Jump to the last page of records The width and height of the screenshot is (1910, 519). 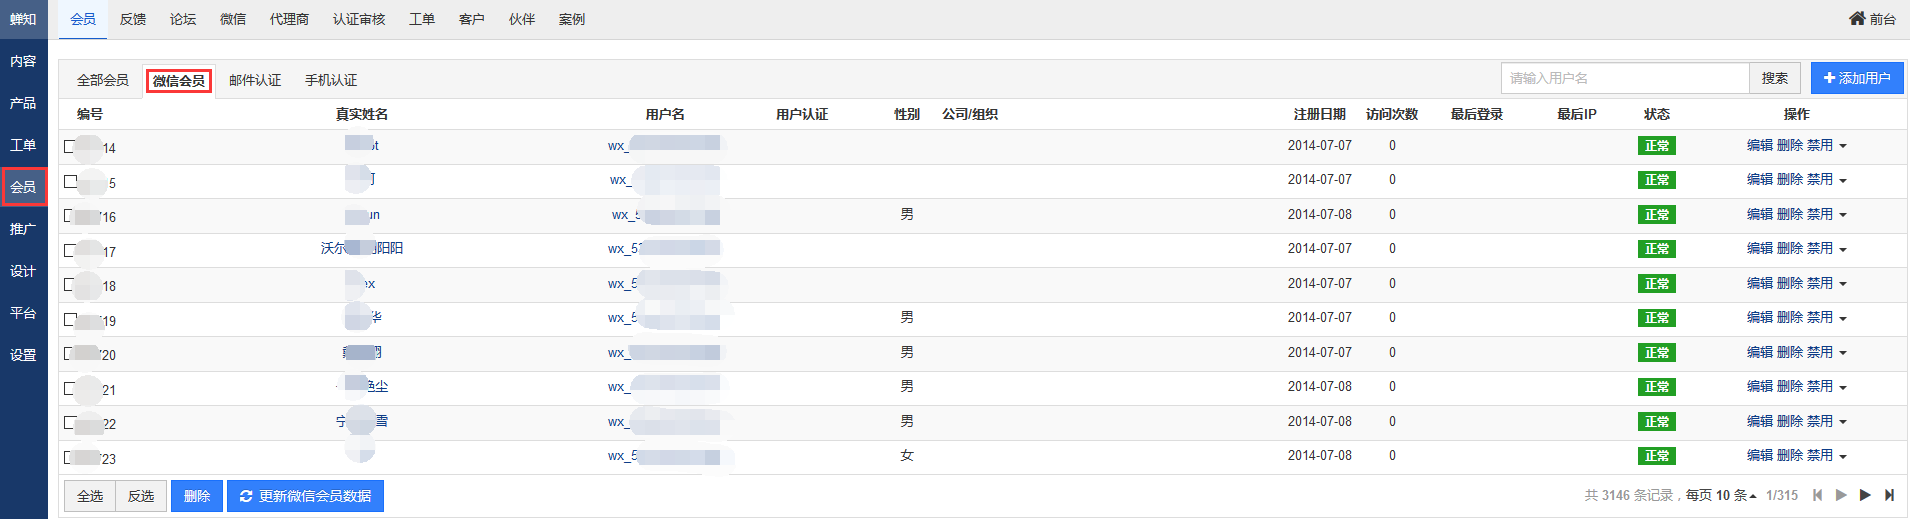click(1889, 495)
